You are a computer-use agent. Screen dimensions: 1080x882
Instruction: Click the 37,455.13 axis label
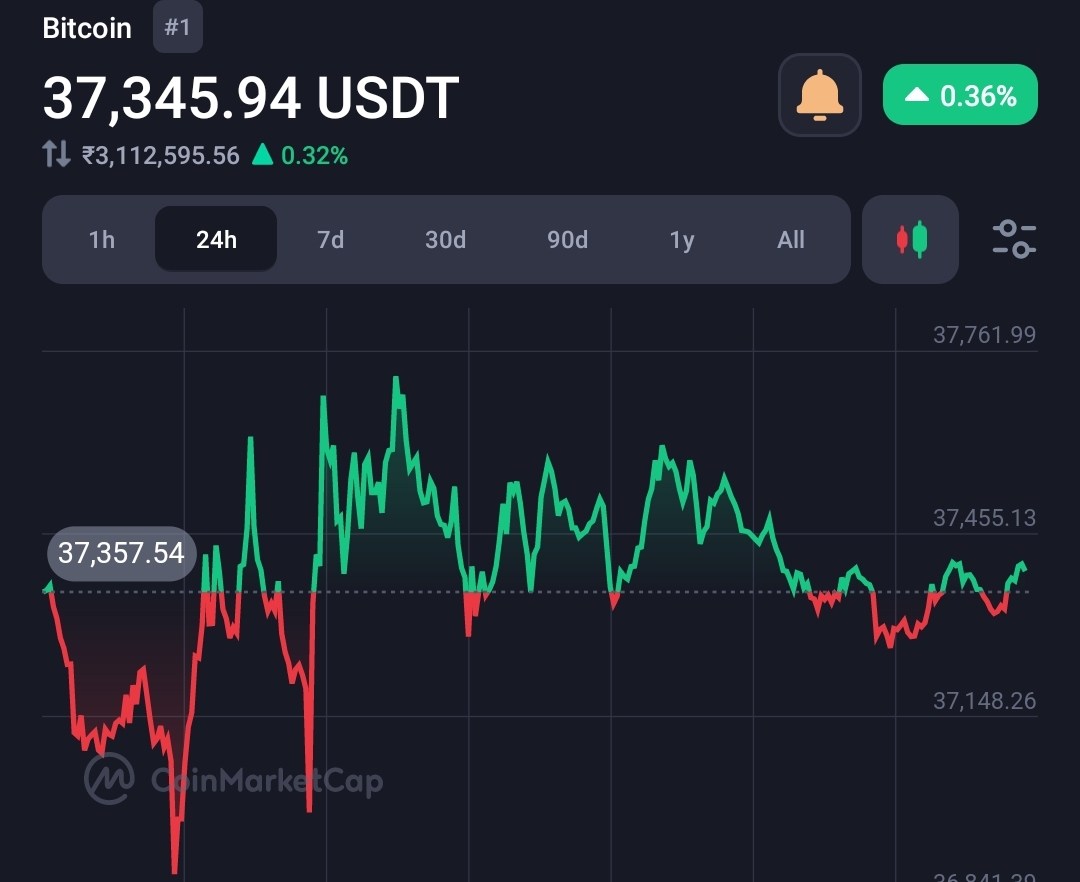point(984,518)
